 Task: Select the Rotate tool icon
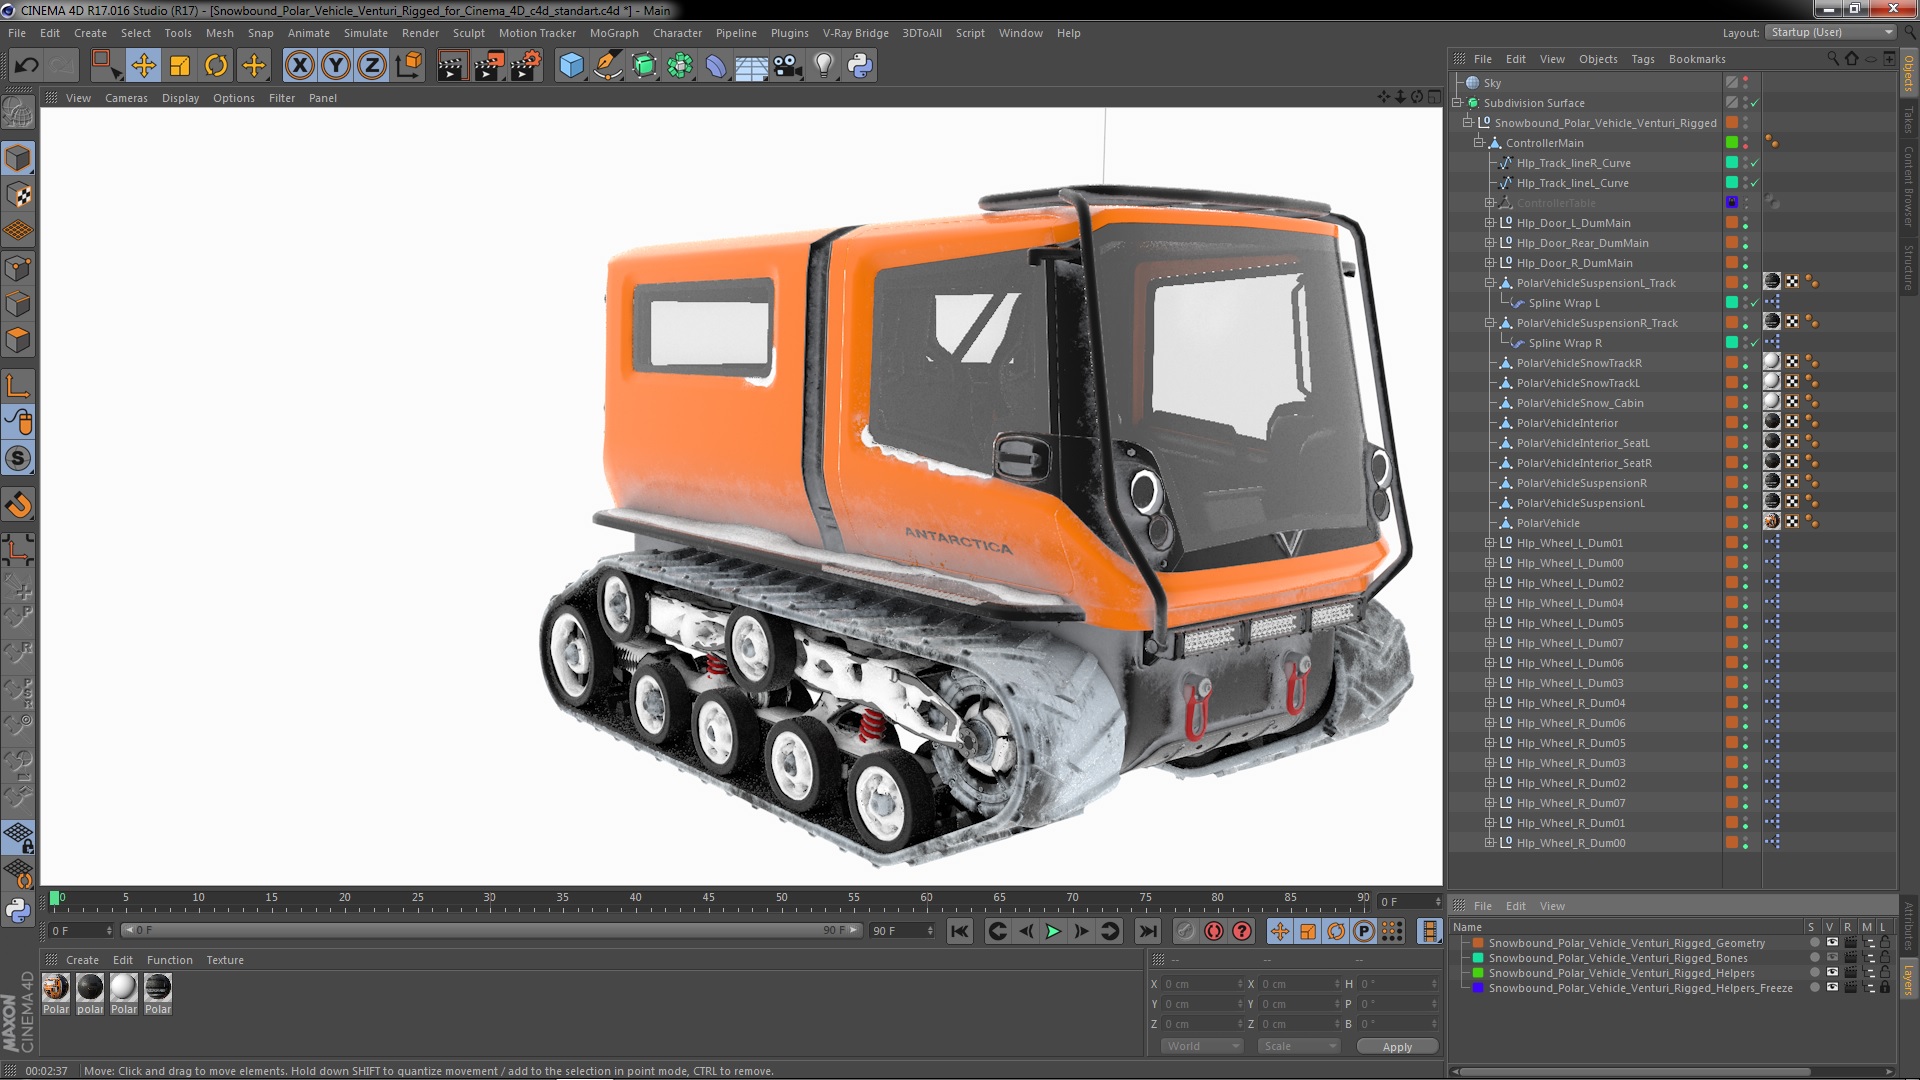click(x=216, y=66)
